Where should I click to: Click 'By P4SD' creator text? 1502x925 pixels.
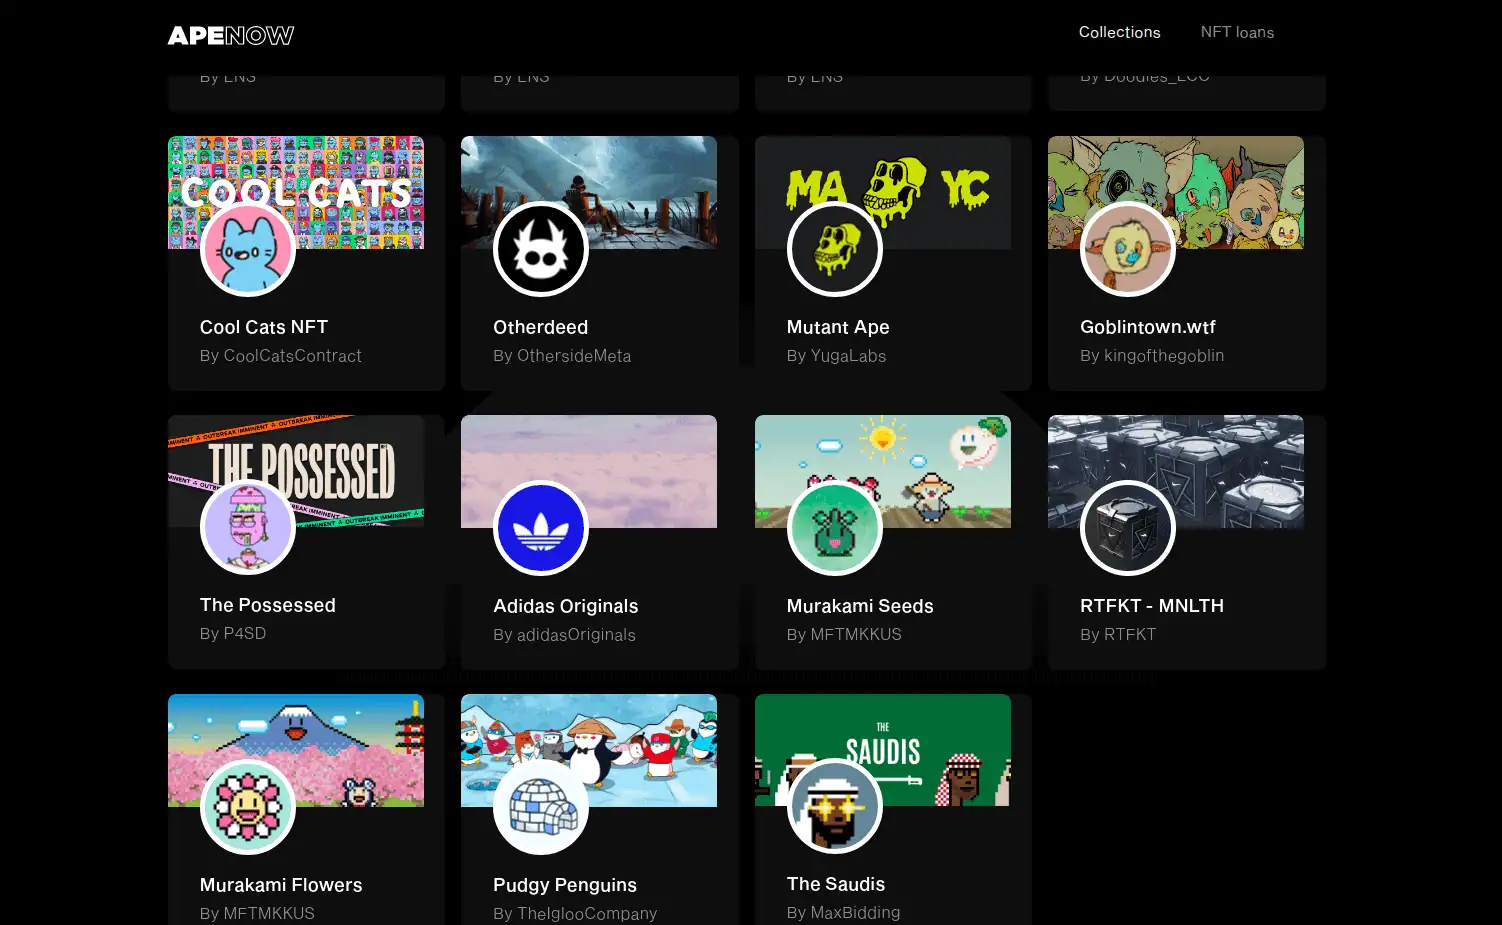[233, 634]
